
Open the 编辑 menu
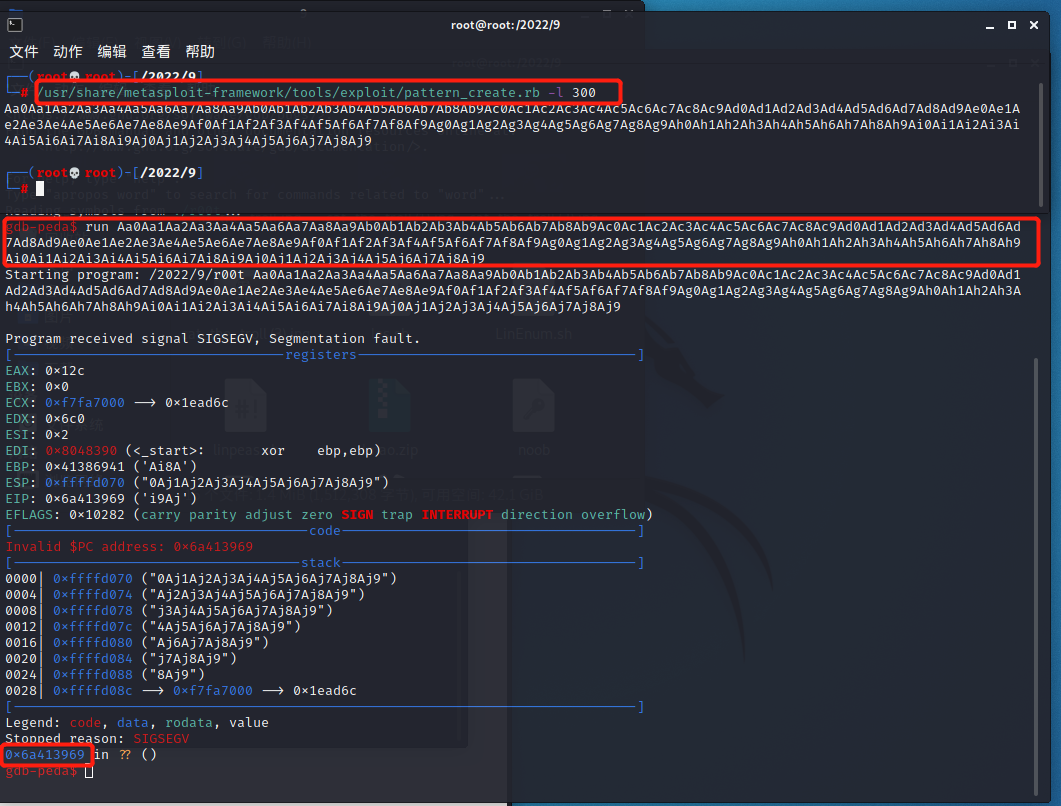click(112, 51)
